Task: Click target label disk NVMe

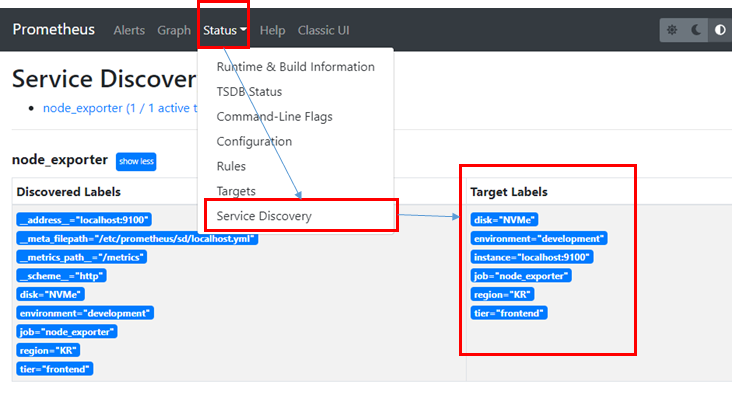Action: pyautogui.click(x=504, y=219)
